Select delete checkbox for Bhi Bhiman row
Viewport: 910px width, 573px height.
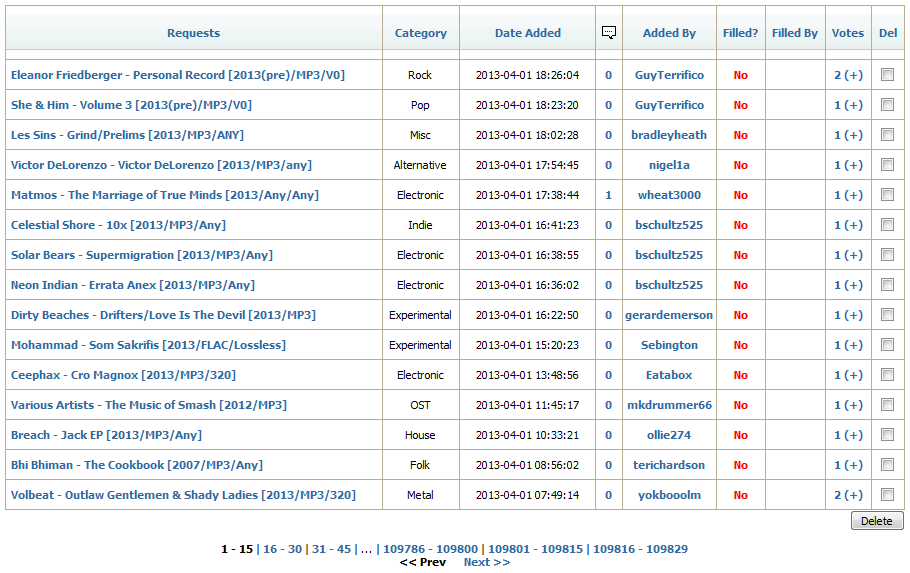point(887,464)
